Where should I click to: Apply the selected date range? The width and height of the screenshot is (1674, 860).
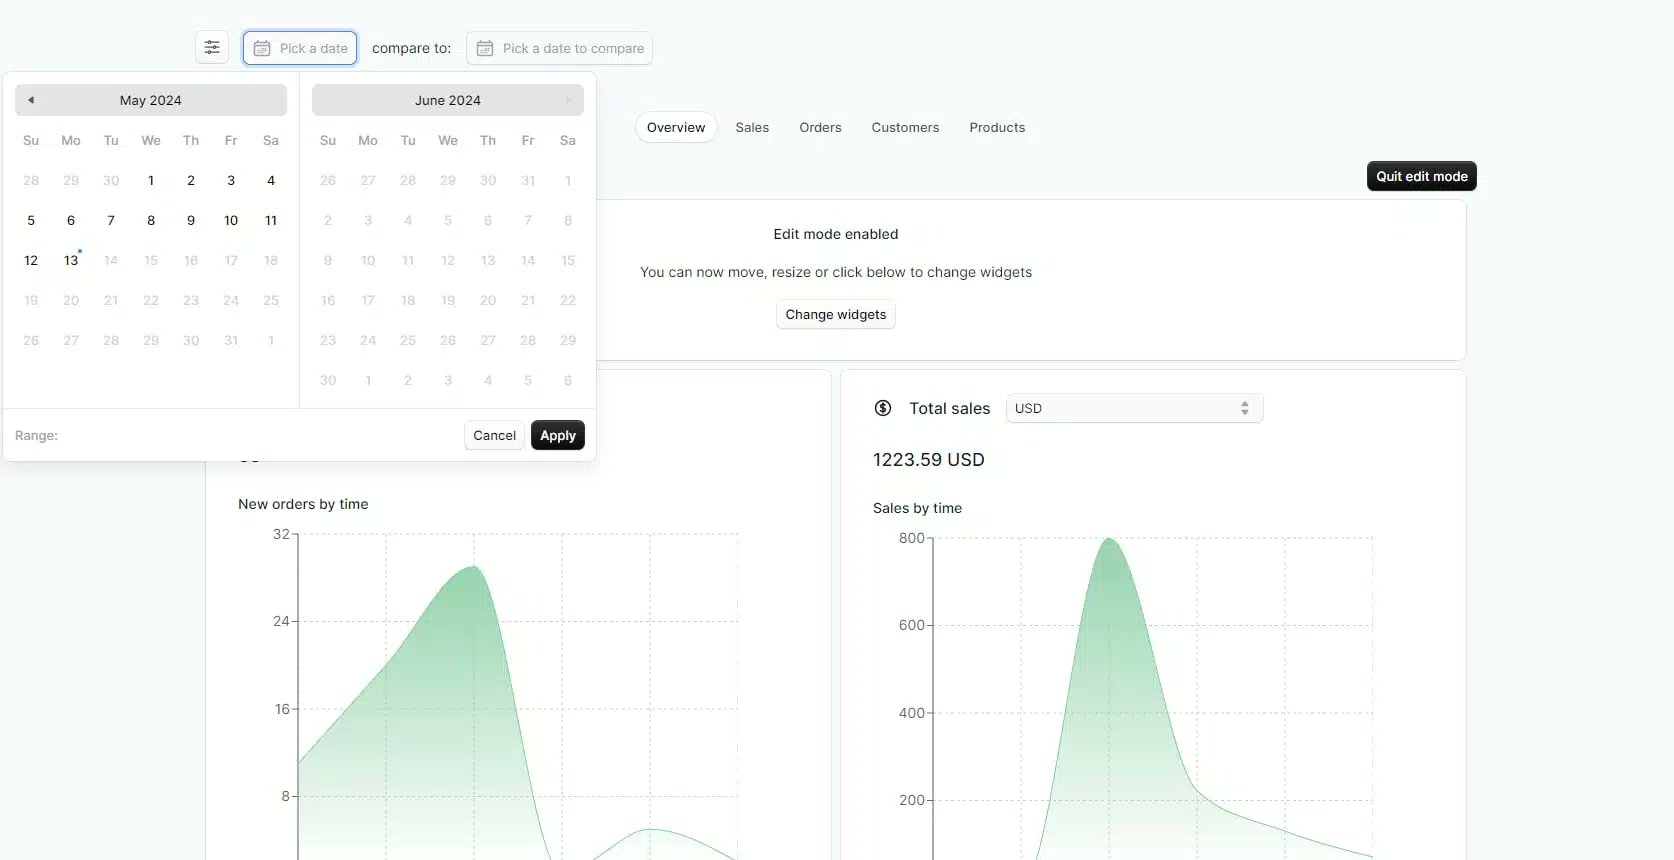coord(558,435)
